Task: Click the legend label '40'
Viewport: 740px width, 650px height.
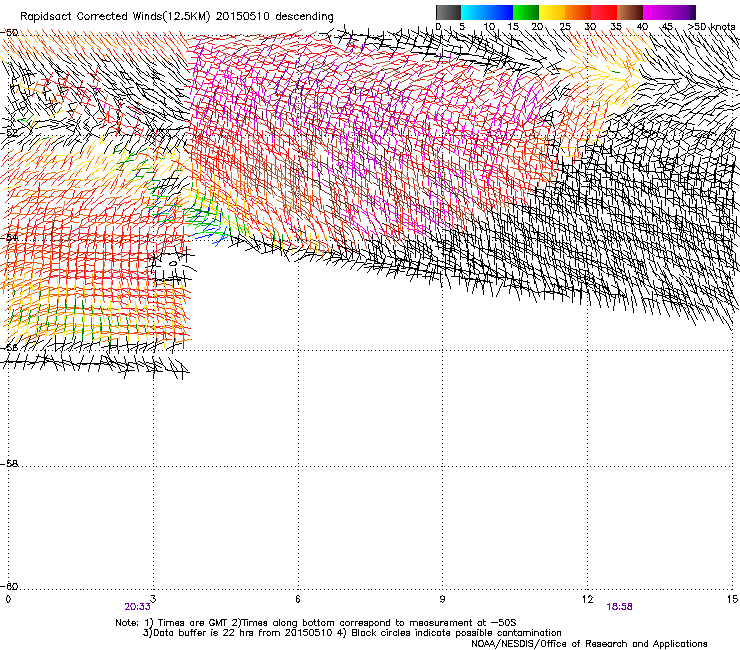Action: [x=642, y=27]
